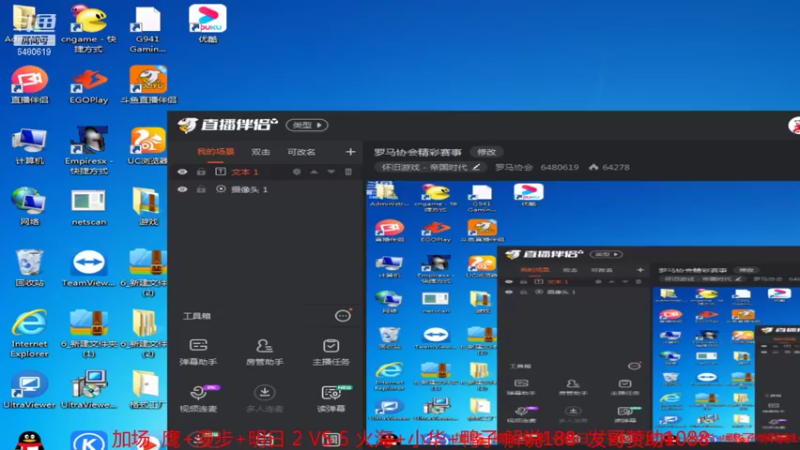Open the UltraViewer monitor shortcut

(x=30, y=389)
